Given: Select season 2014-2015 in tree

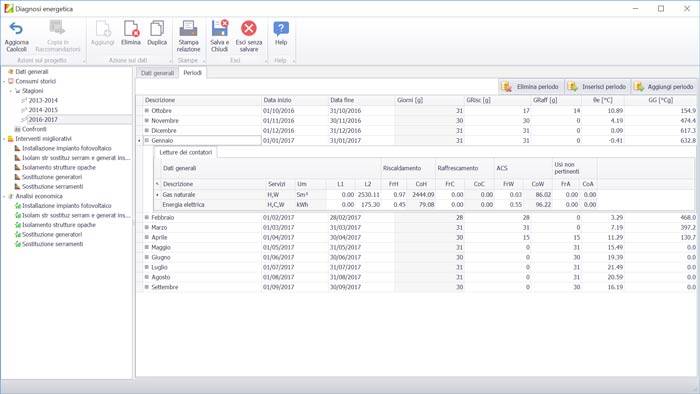Looking at the screenshot, I should pyautogui.click(x=43, y=110).
